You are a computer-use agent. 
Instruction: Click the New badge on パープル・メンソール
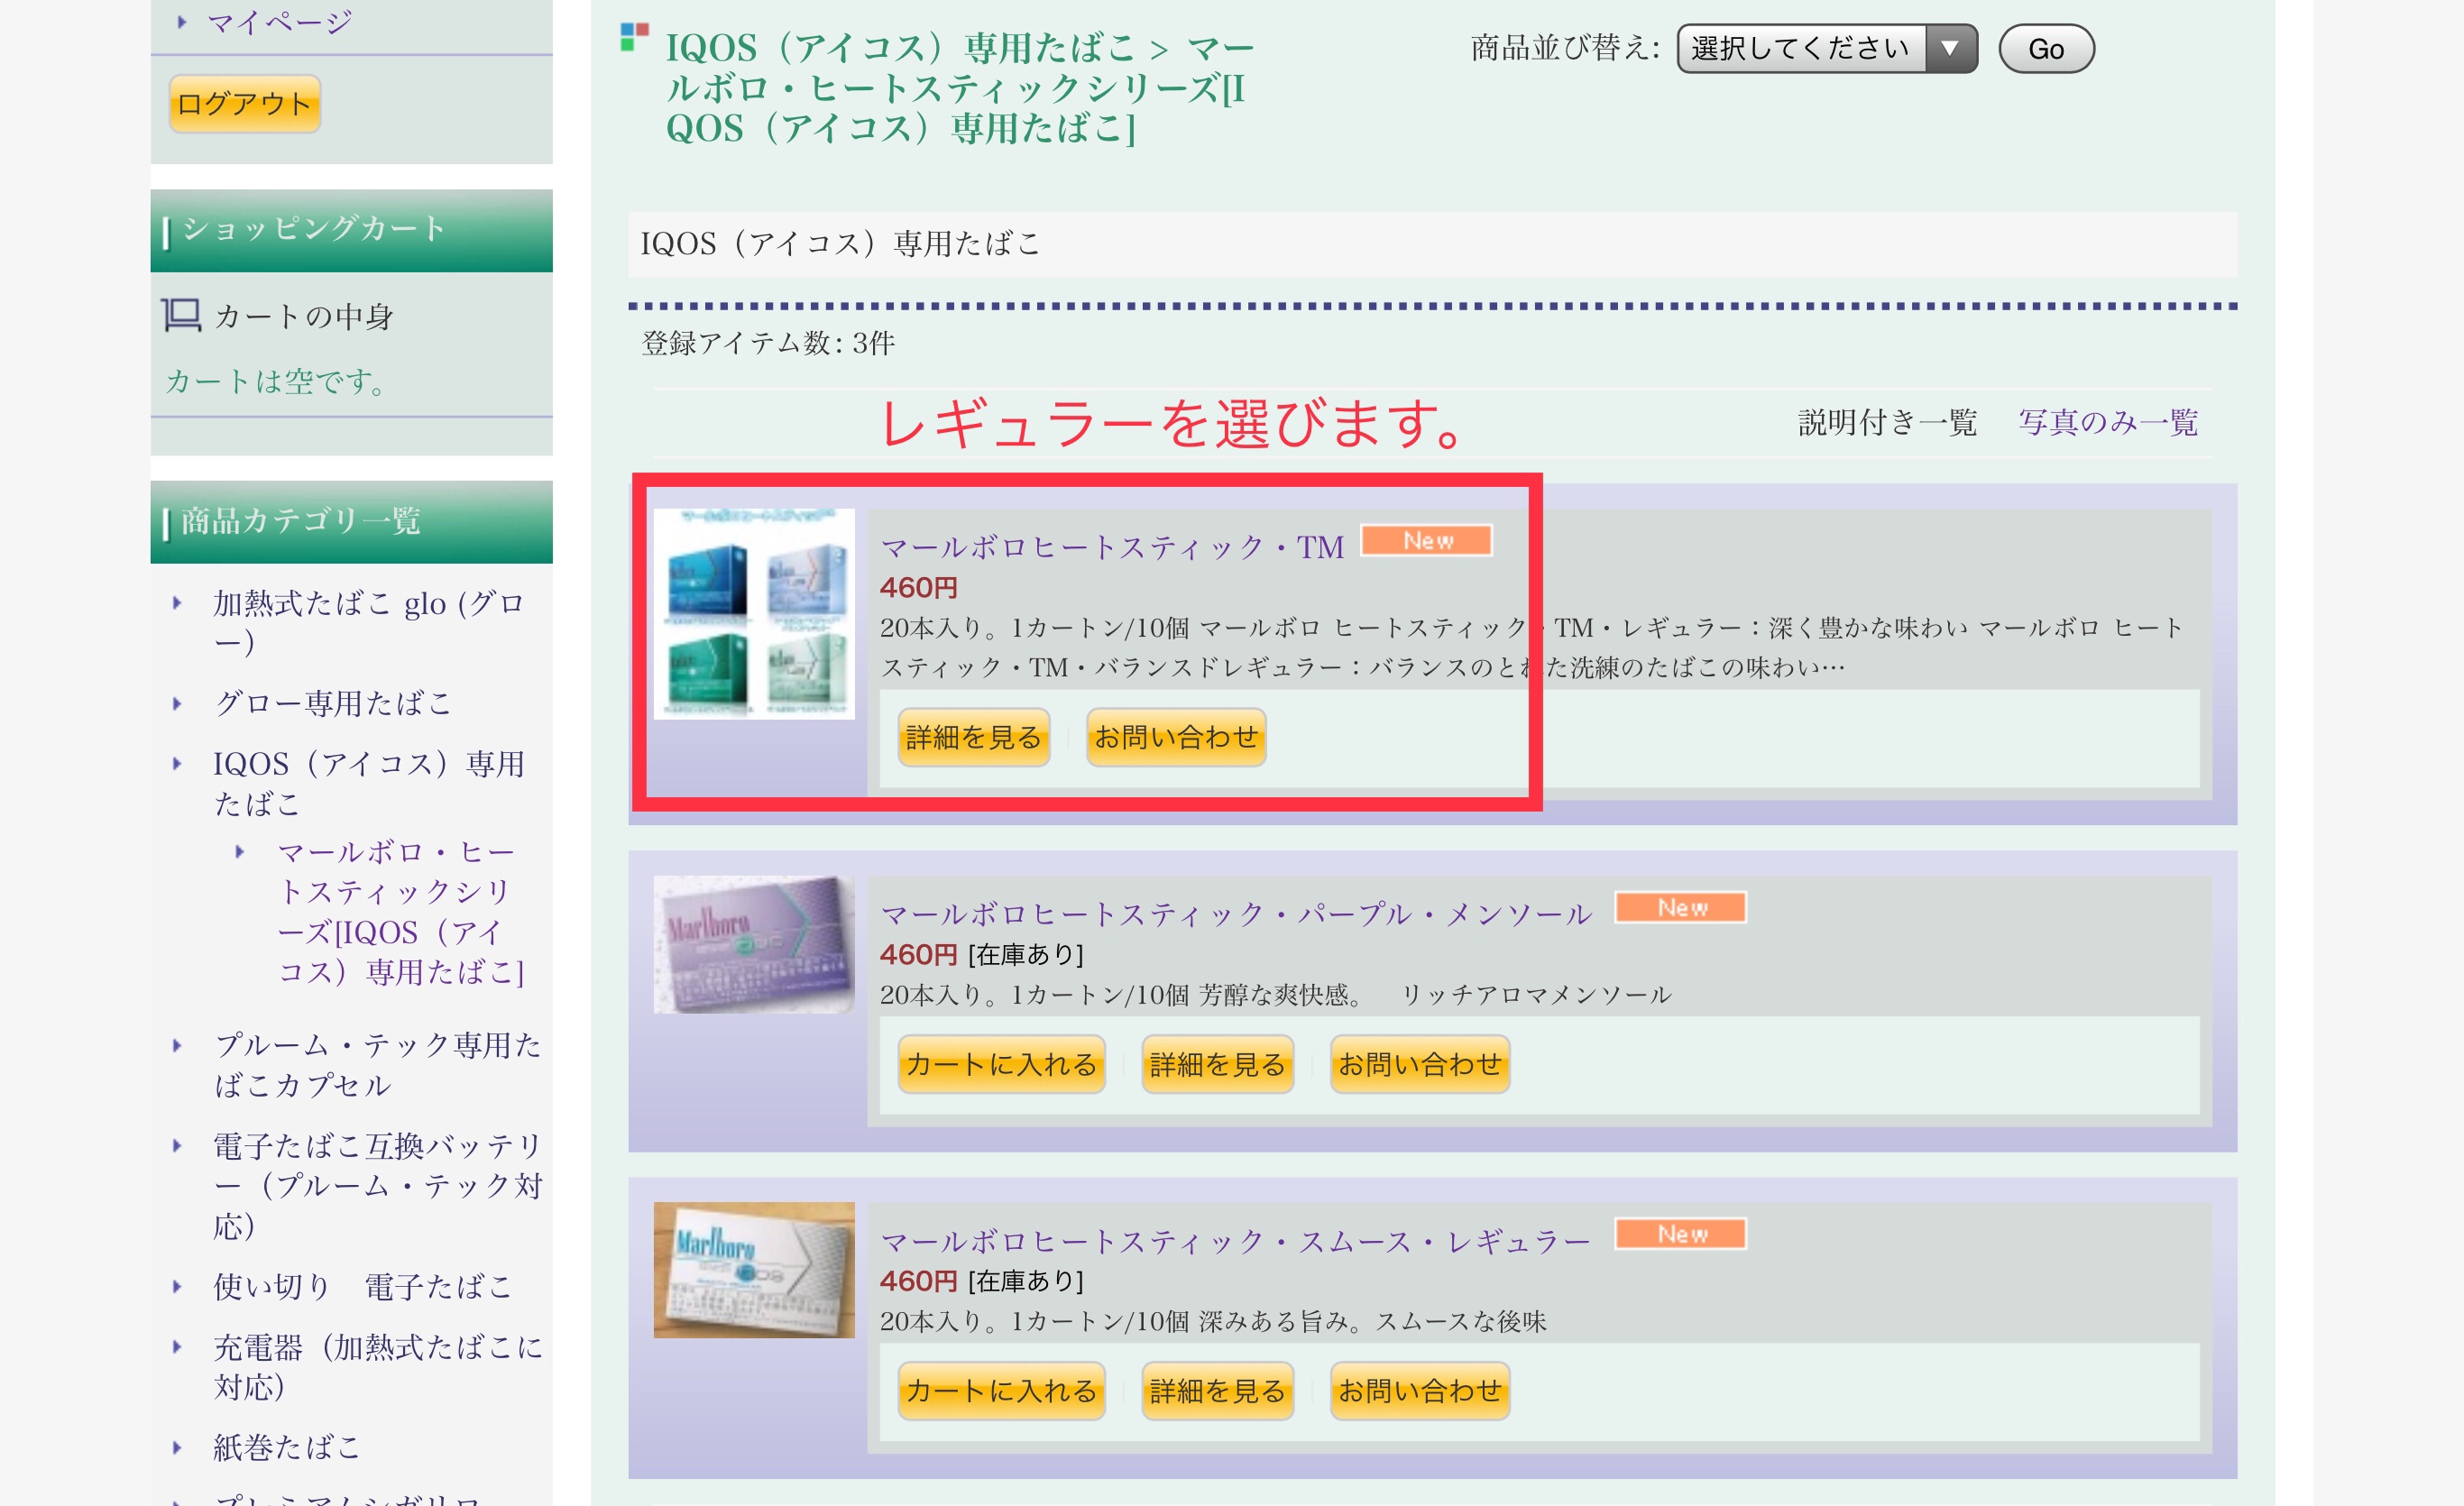coord(1681,907)
